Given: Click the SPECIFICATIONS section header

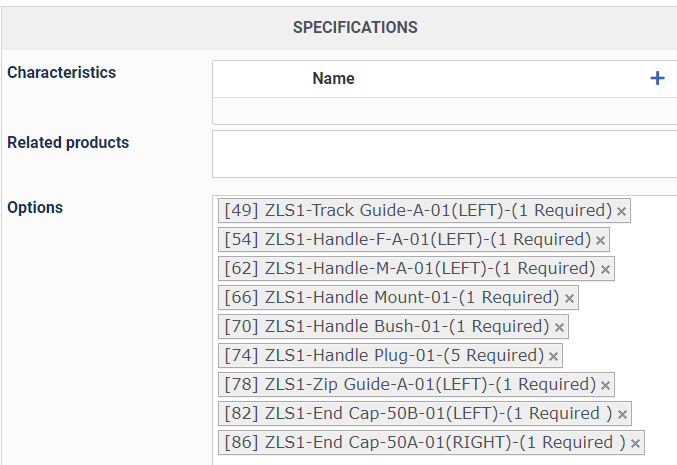Looking at the screenshot, I should click(355, 28).
